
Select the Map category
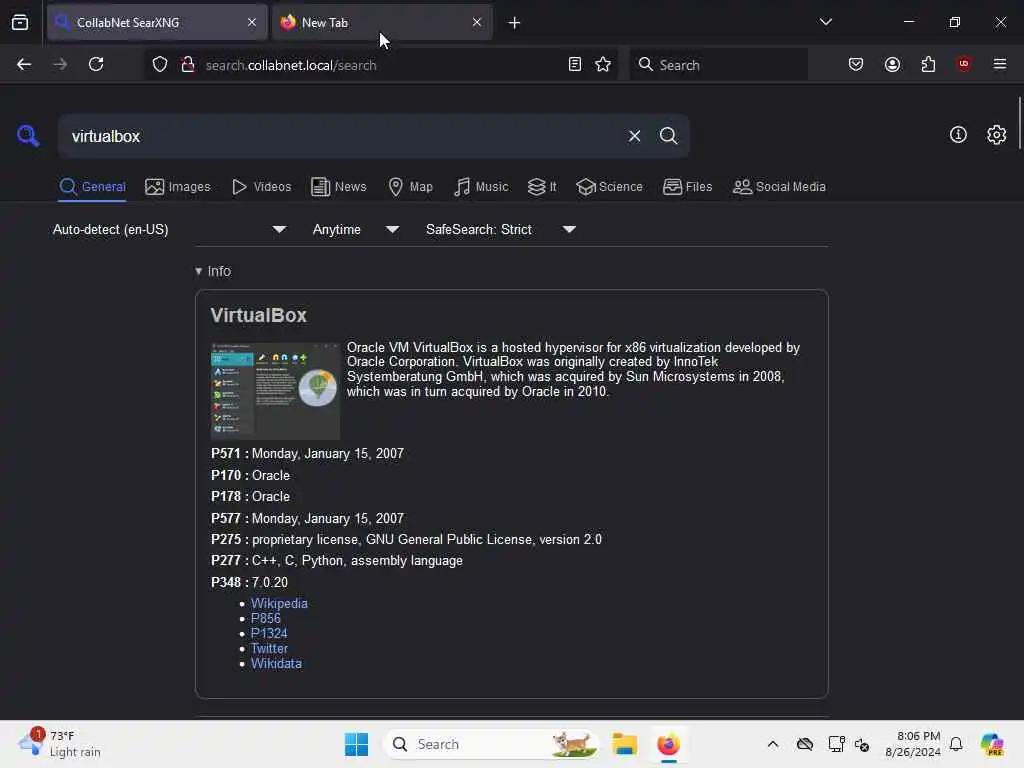[410, 187]
